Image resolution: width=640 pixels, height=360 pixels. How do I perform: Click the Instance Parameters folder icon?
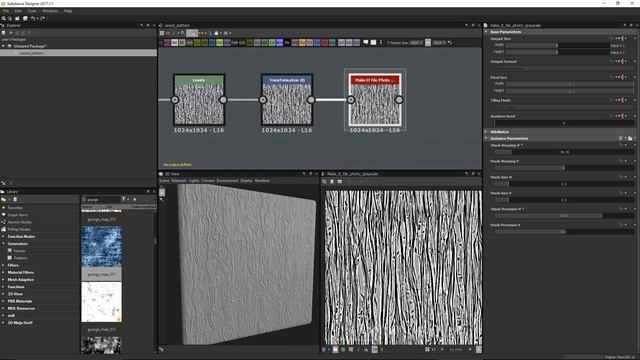point(630,138)
